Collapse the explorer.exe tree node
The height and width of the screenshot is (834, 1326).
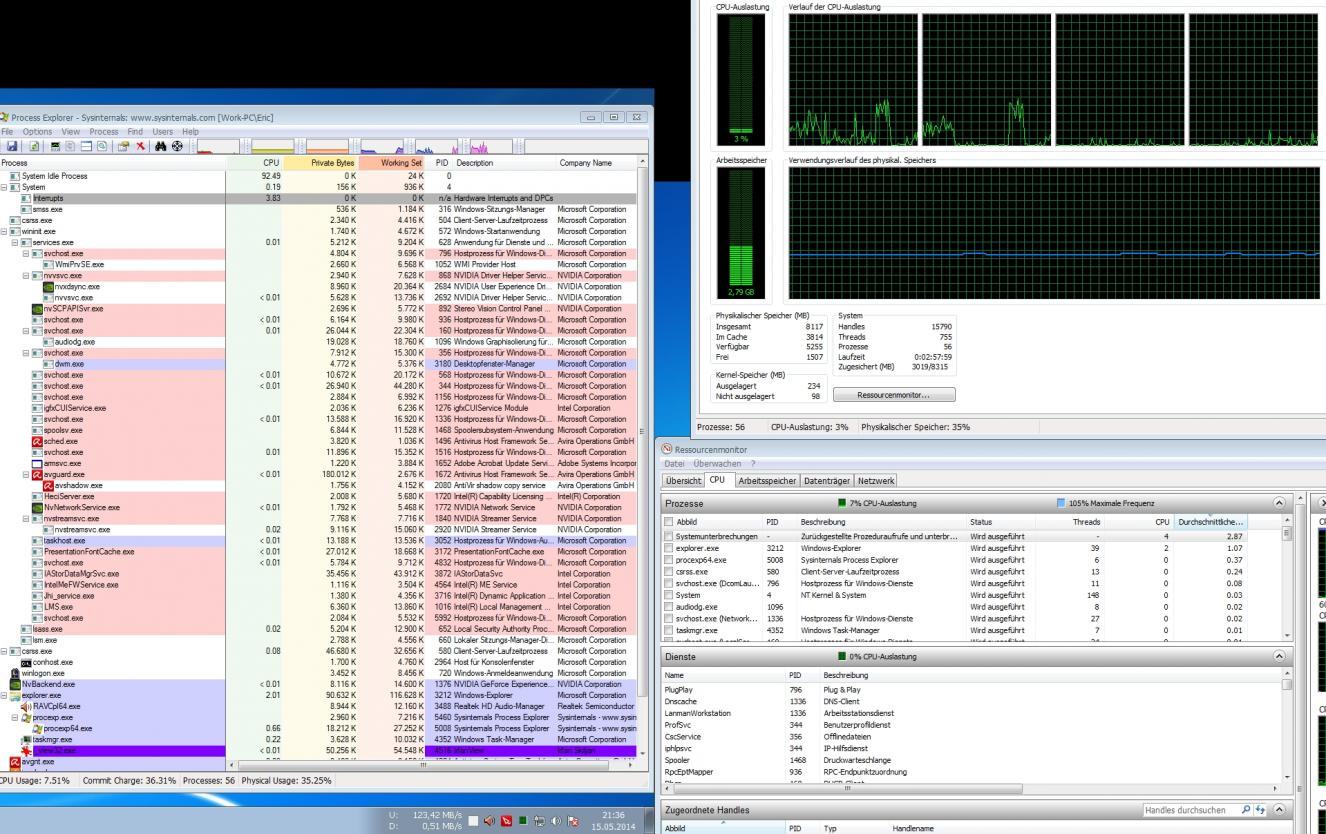4,696
